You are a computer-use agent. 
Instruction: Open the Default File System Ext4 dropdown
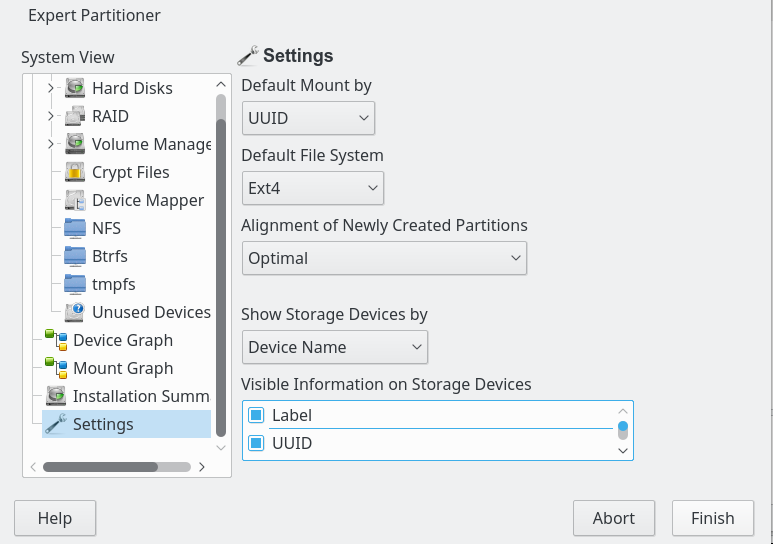(313, 188)
